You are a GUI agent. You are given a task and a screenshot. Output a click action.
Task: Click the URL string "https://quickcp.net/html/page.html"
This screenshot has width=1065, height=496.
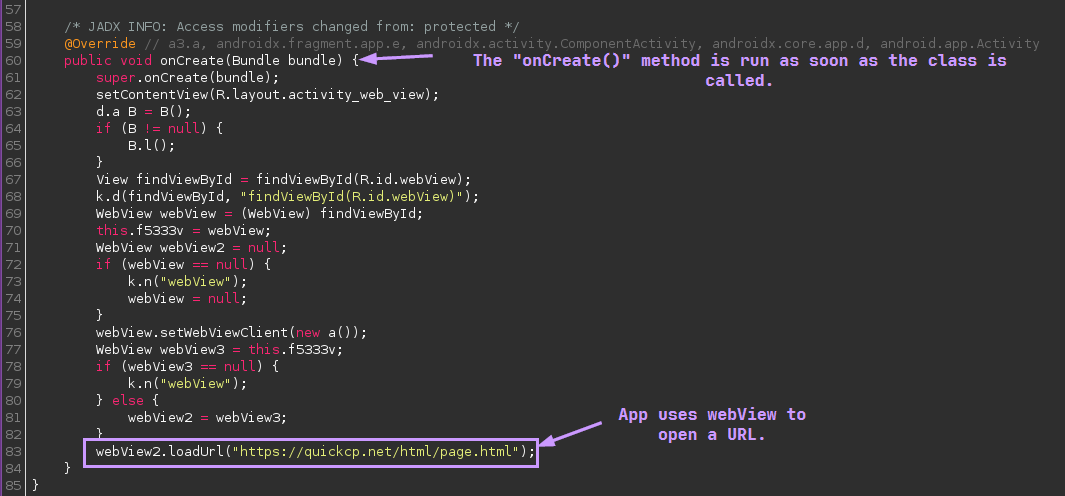[376, 452]
